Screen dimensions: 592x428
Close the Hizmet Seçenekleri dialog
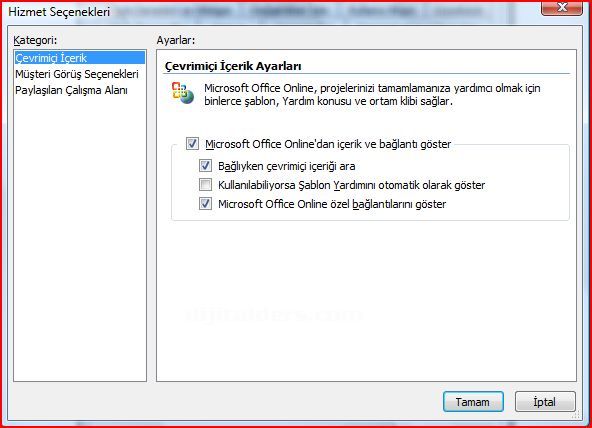(562, 8)
